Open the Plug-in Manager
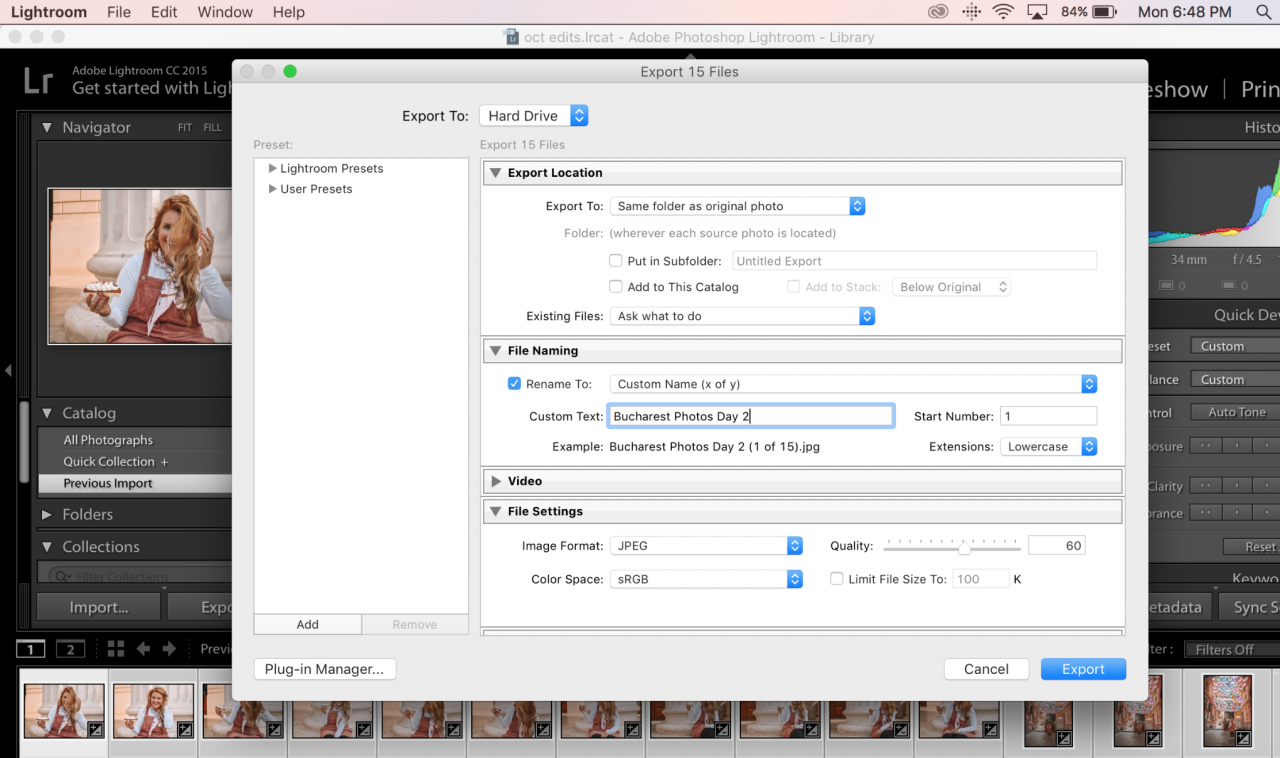The height and width of the screenshot is (758, 1280). click(x=324, y=669)
